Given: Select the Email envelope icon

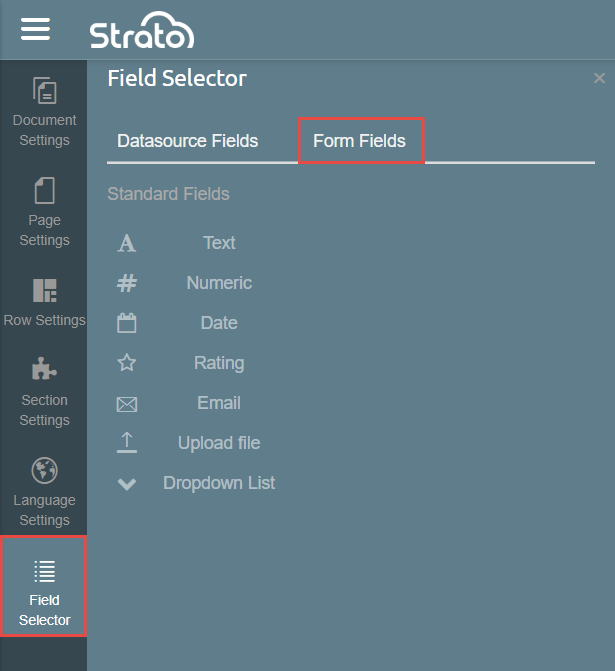Looking at the screenshot, I should coord(127,404).
